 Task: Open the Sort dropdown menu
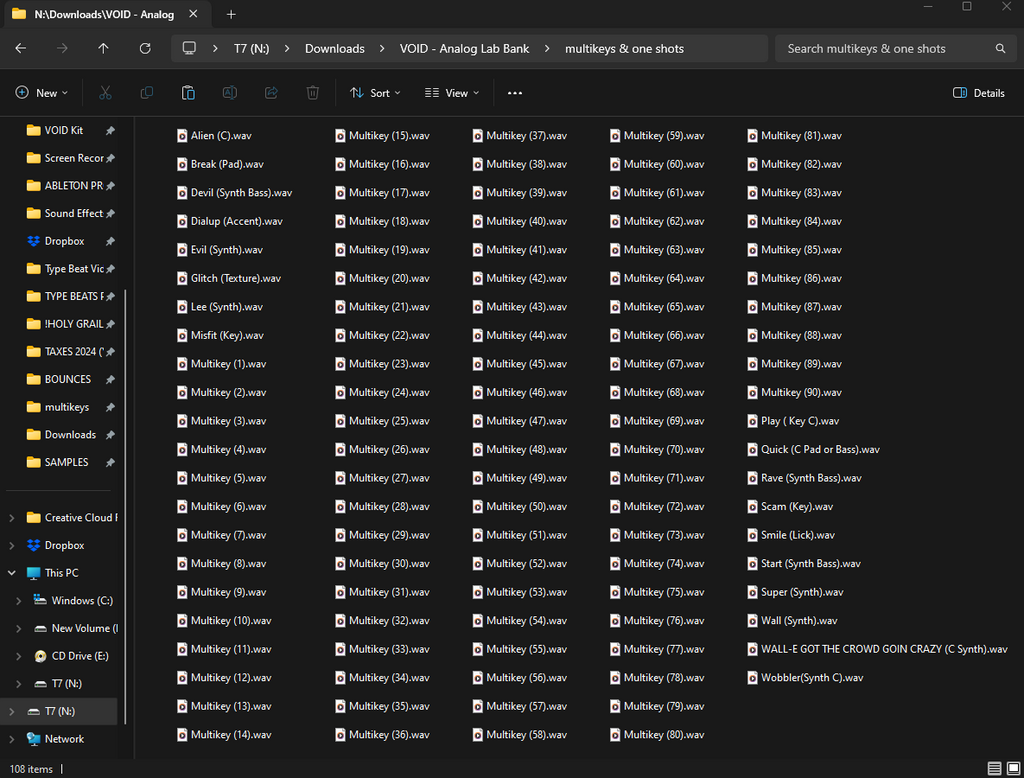point(375,93)
